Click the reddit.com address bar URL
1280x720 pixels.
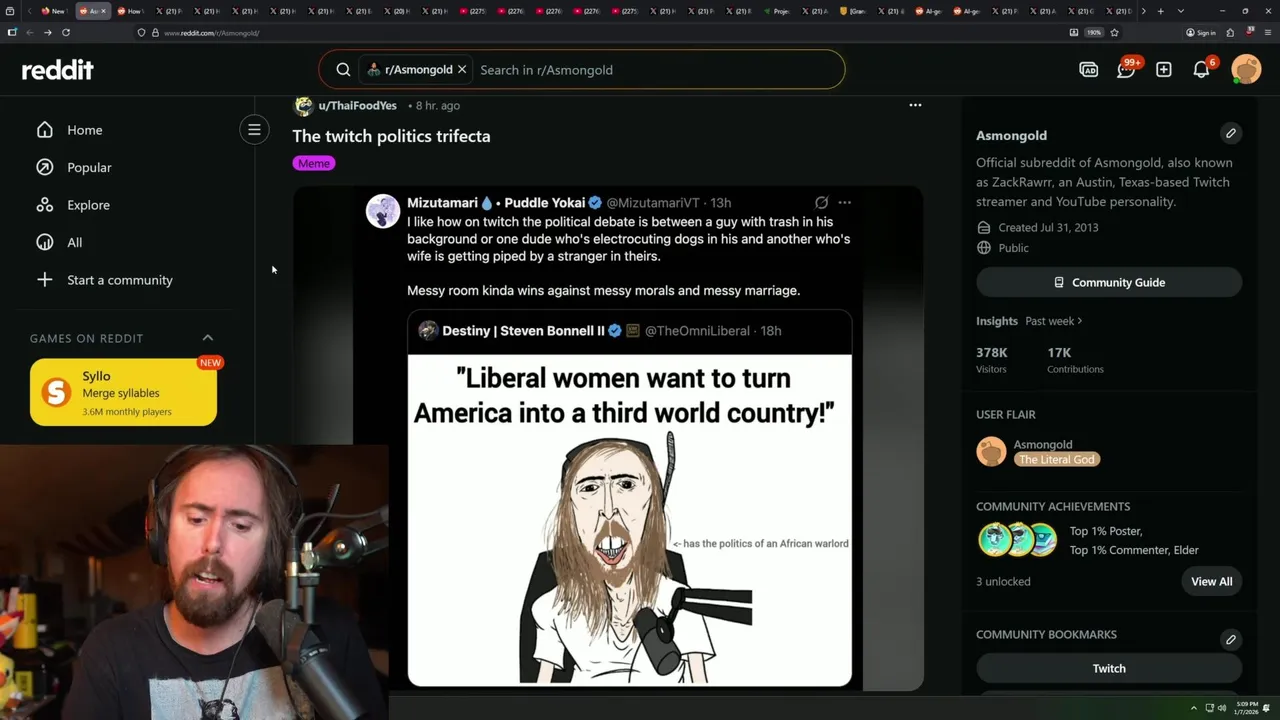point(211,33)
